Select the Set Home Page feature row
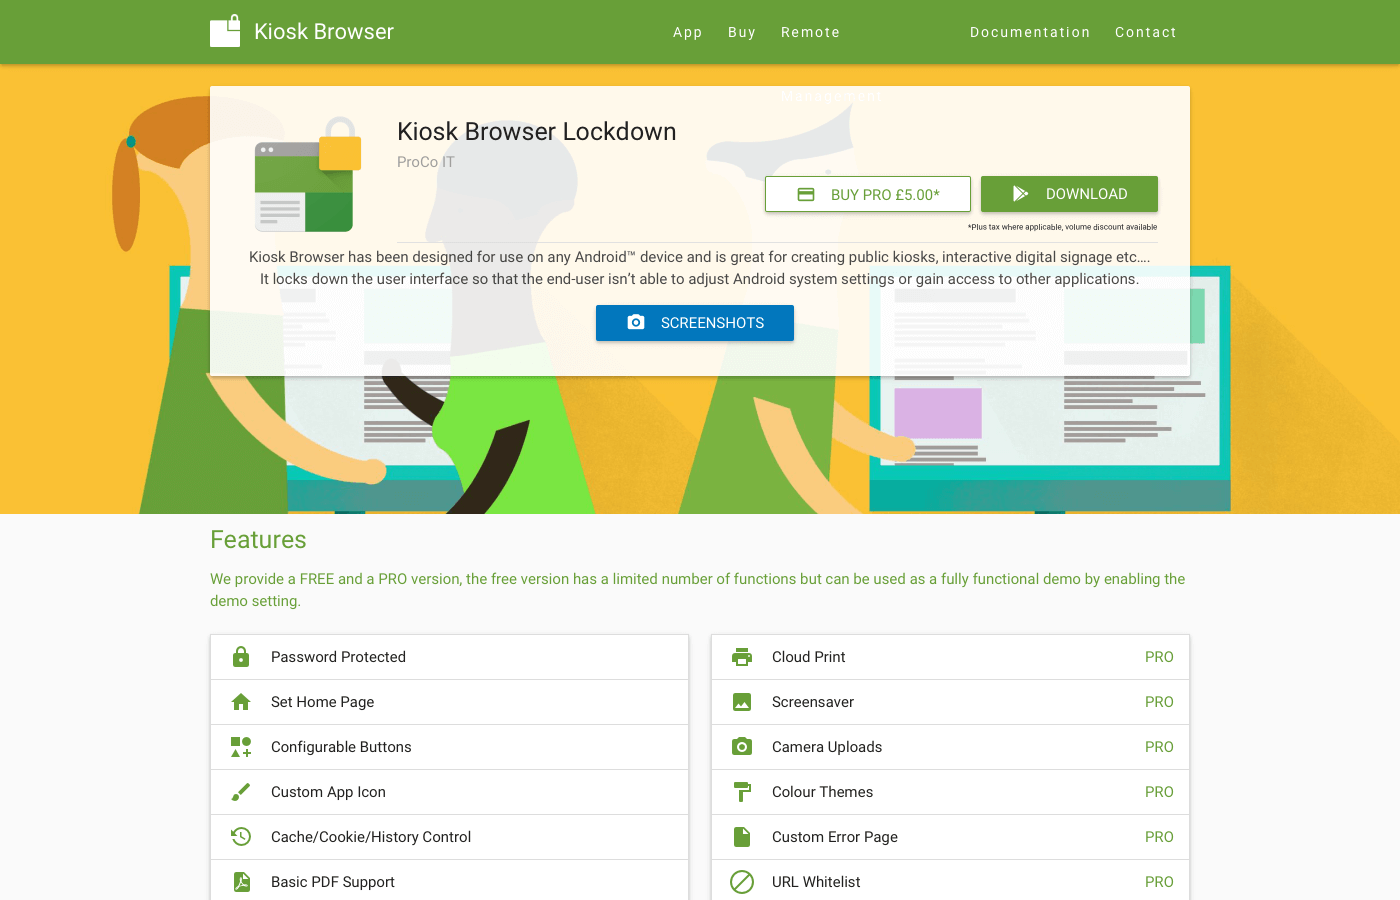 (450, 702)
